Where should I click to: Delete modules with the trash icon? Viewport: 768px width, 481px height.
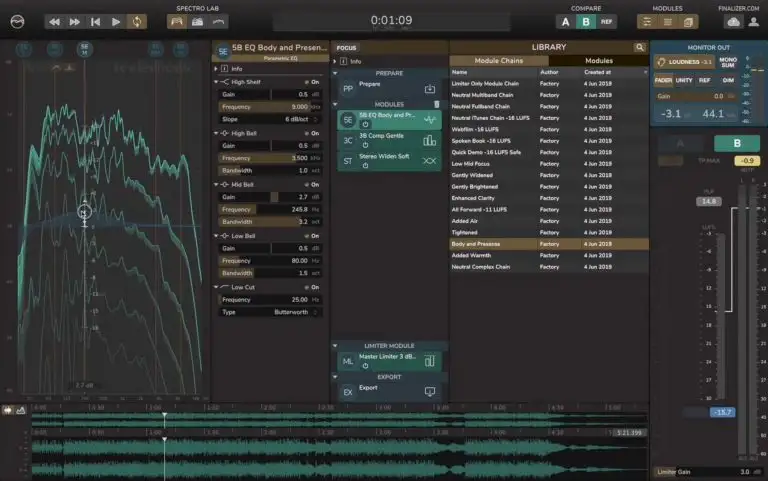pyautogui.click(x=437, y=104)
